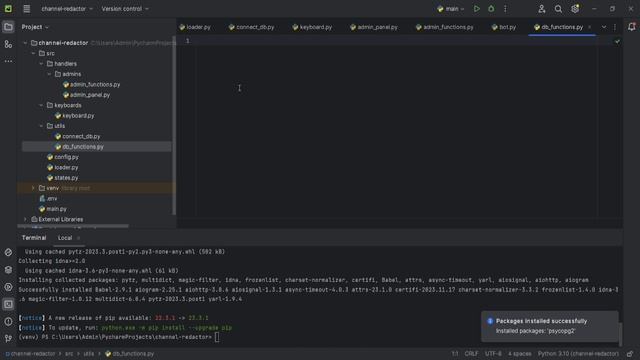Open Search Everywhere magnifier icon

tap(558, 9)
